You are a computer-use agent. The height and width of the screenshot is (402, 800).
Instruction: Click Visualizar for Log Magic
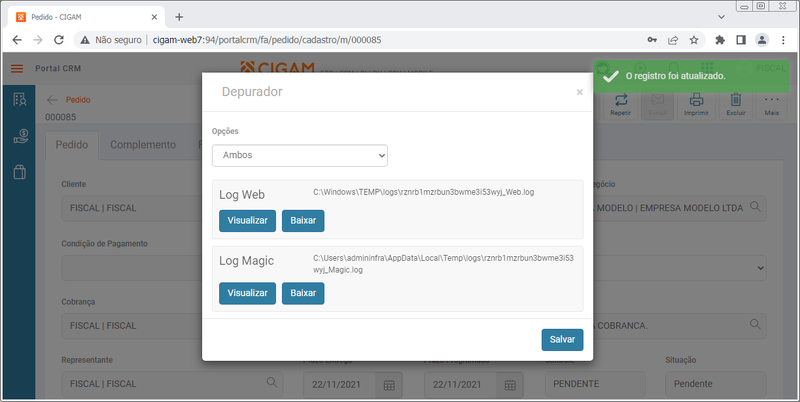point(247,293)
